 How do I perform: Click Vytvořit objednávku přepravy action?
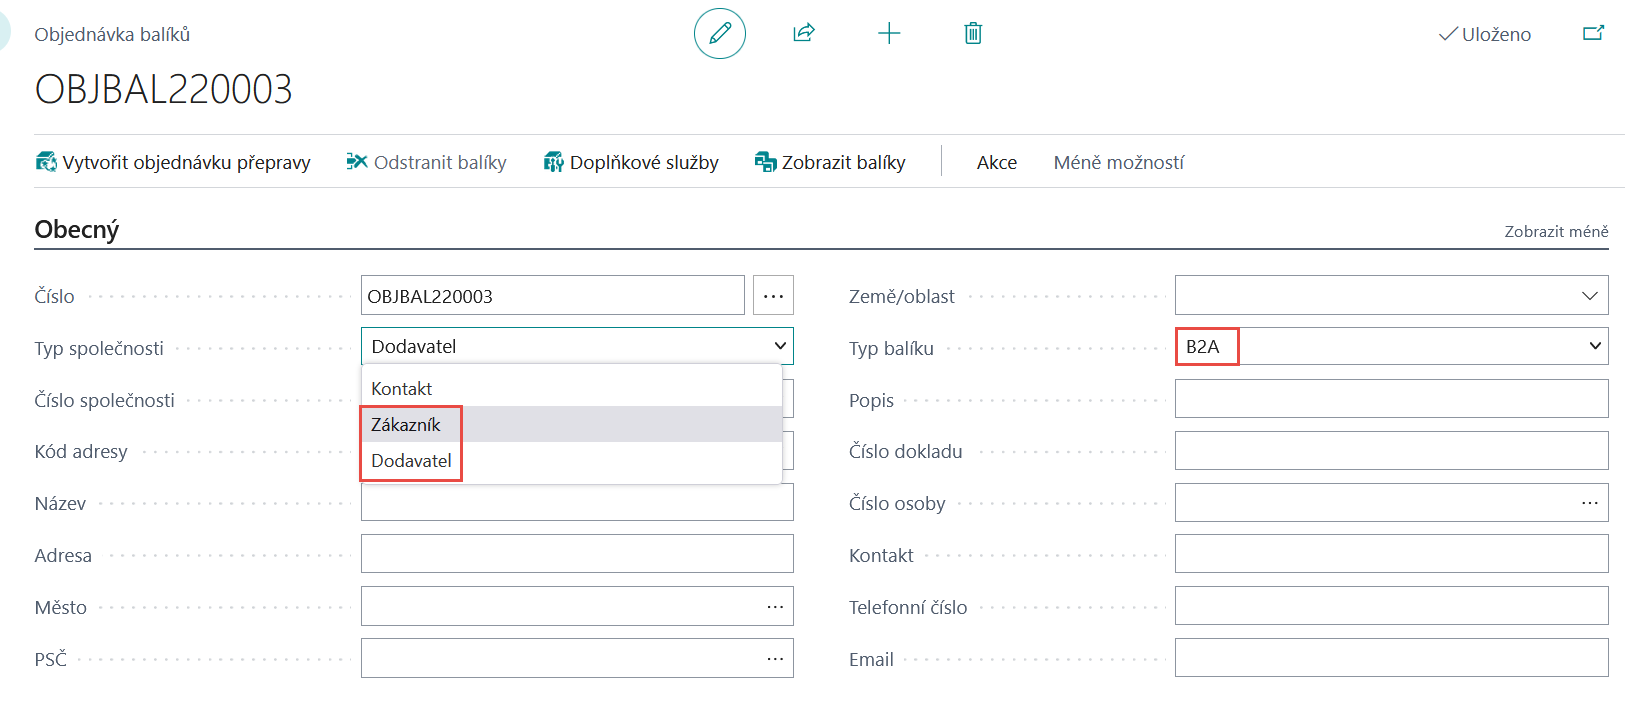pyautogui.click(x=173, y=162)
